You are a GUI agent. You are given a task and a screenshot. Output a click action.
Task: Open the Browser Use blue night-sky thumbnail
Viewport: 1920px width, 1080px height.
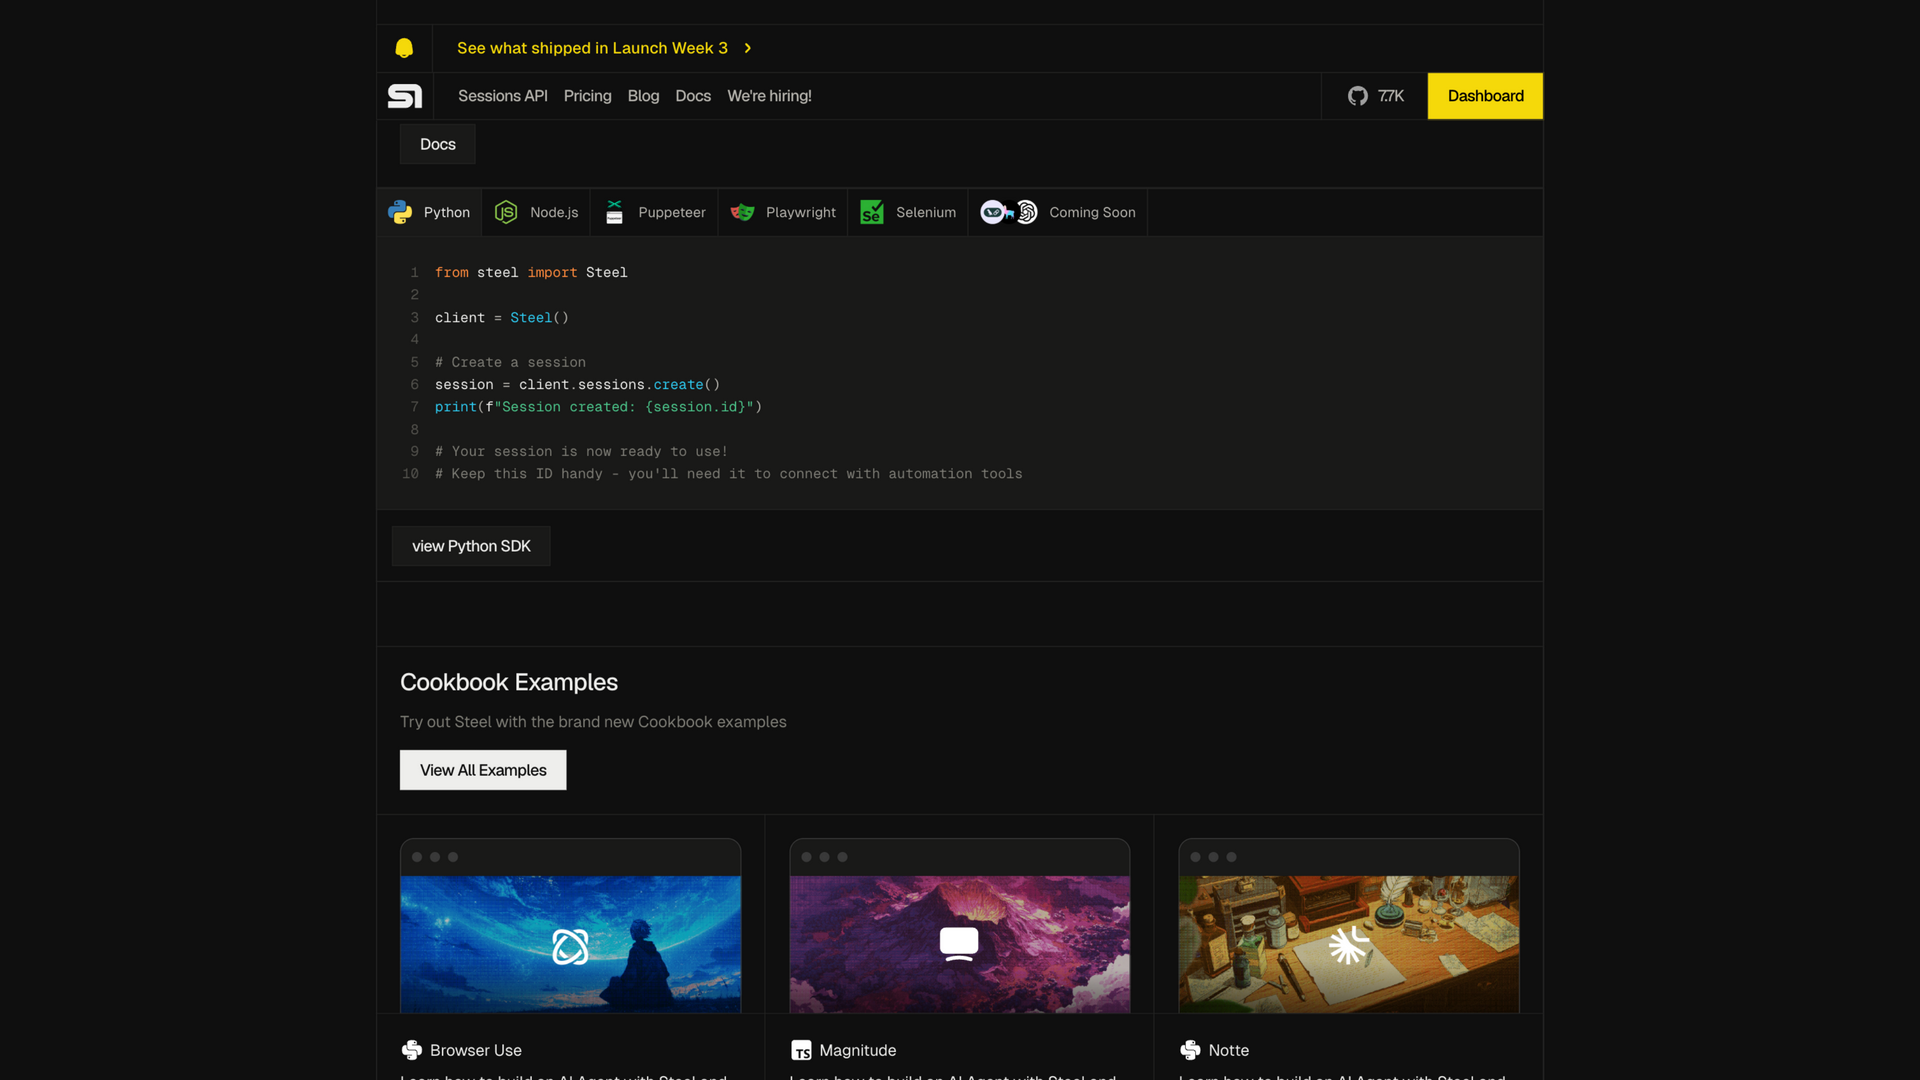pos(570,944)
